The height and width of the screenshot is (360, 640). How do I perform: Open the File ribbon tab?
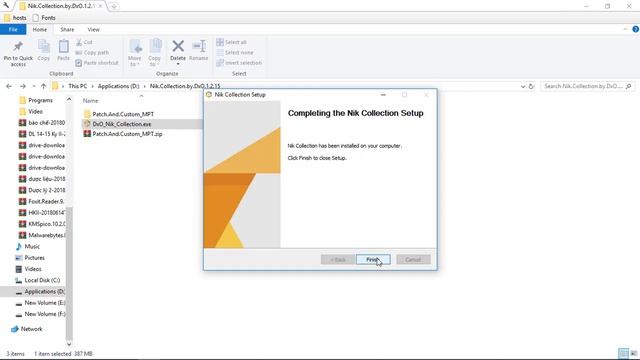(x=13, y=29)
